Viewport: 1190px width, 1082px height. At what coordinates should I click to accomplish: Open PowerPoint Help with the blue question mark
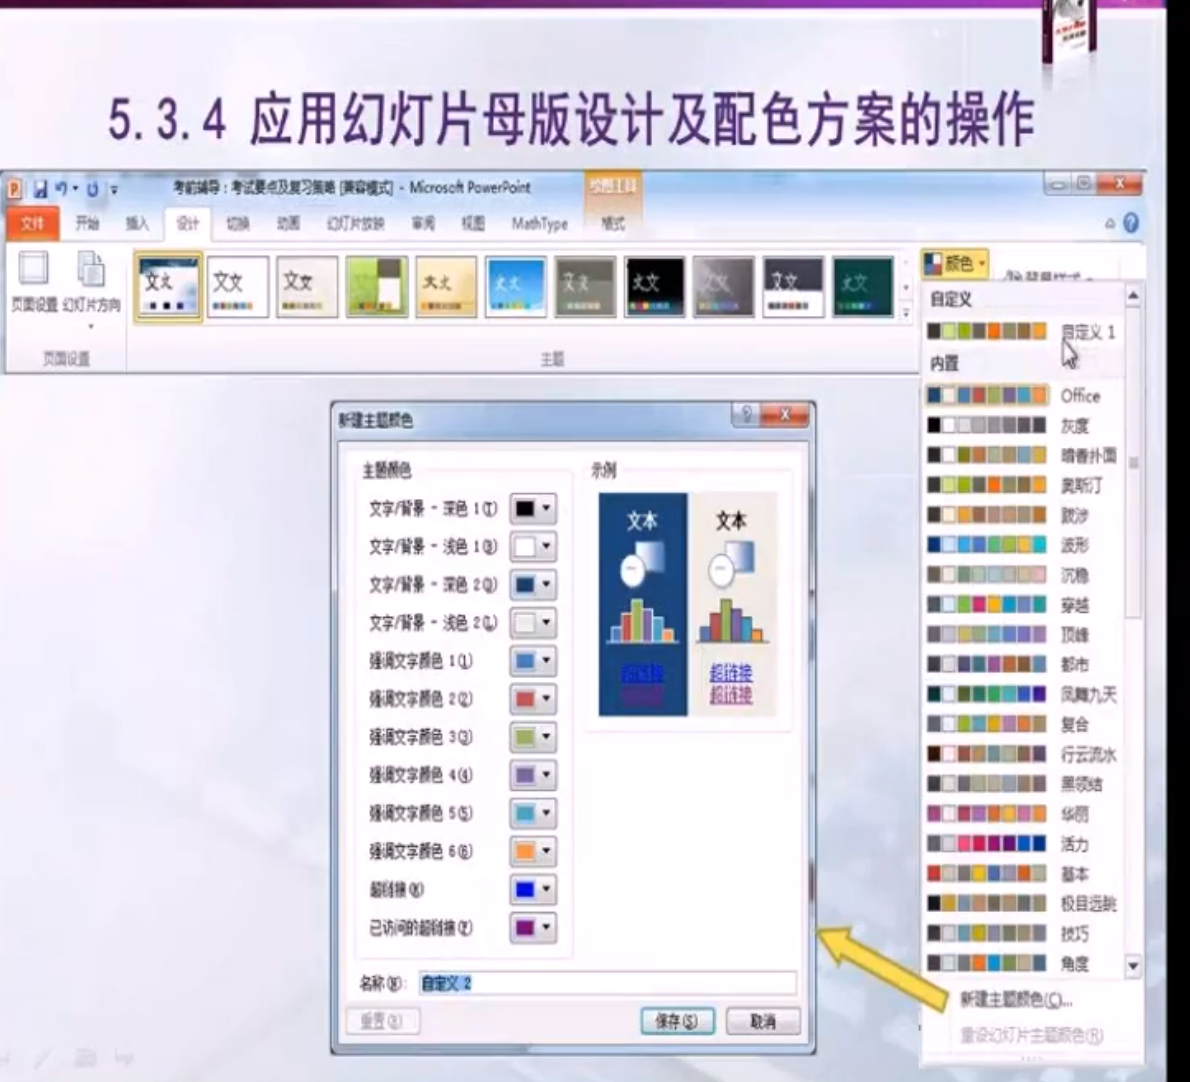1131,222
